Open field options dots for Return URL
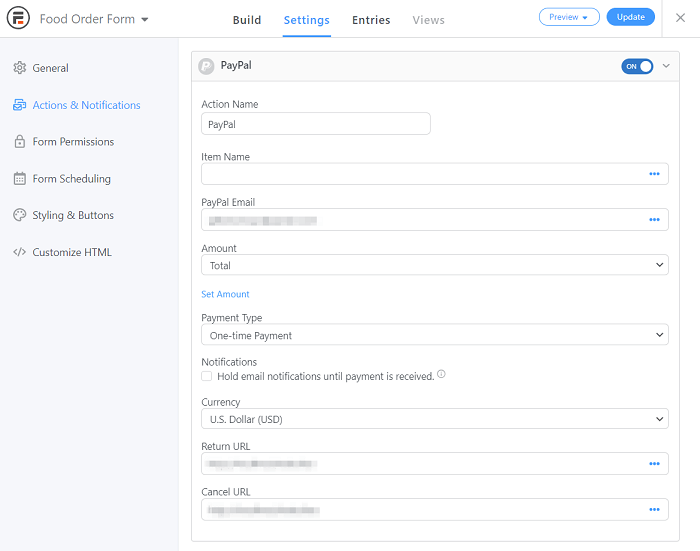Image resolution: width=700 pixels, height=551 pixels. tap(654, 464)
